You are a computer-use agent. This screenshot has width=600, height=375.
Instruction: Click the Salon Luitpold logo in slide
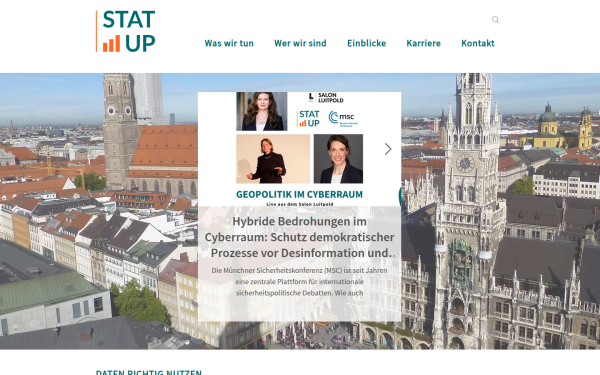click(326, 98)
